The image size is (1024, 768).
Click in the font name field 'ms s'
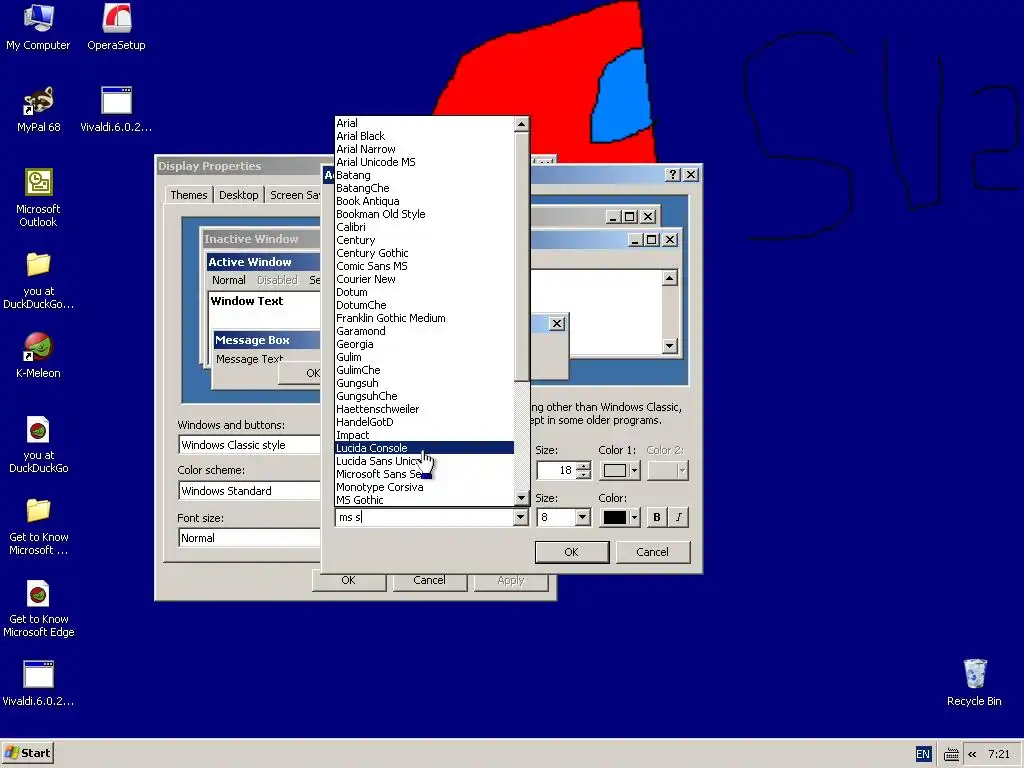[424, 517]
